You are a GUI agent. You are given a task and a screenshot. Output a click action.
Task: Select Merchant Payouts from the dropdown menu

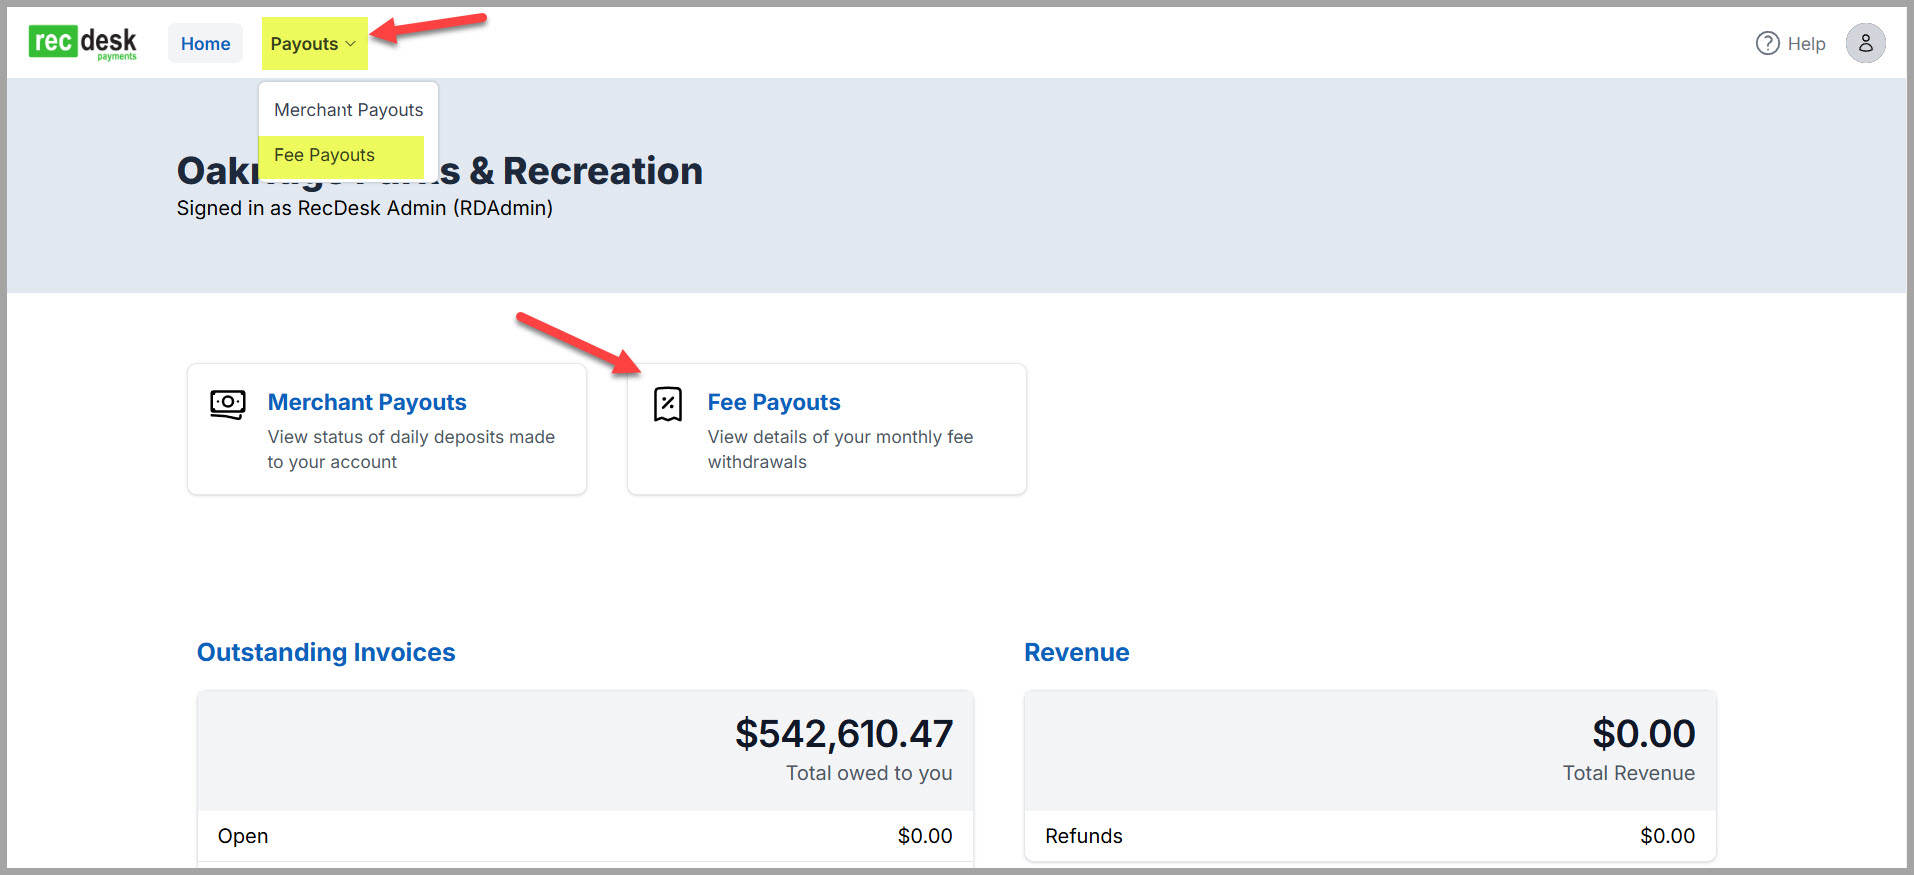(348, 110)
